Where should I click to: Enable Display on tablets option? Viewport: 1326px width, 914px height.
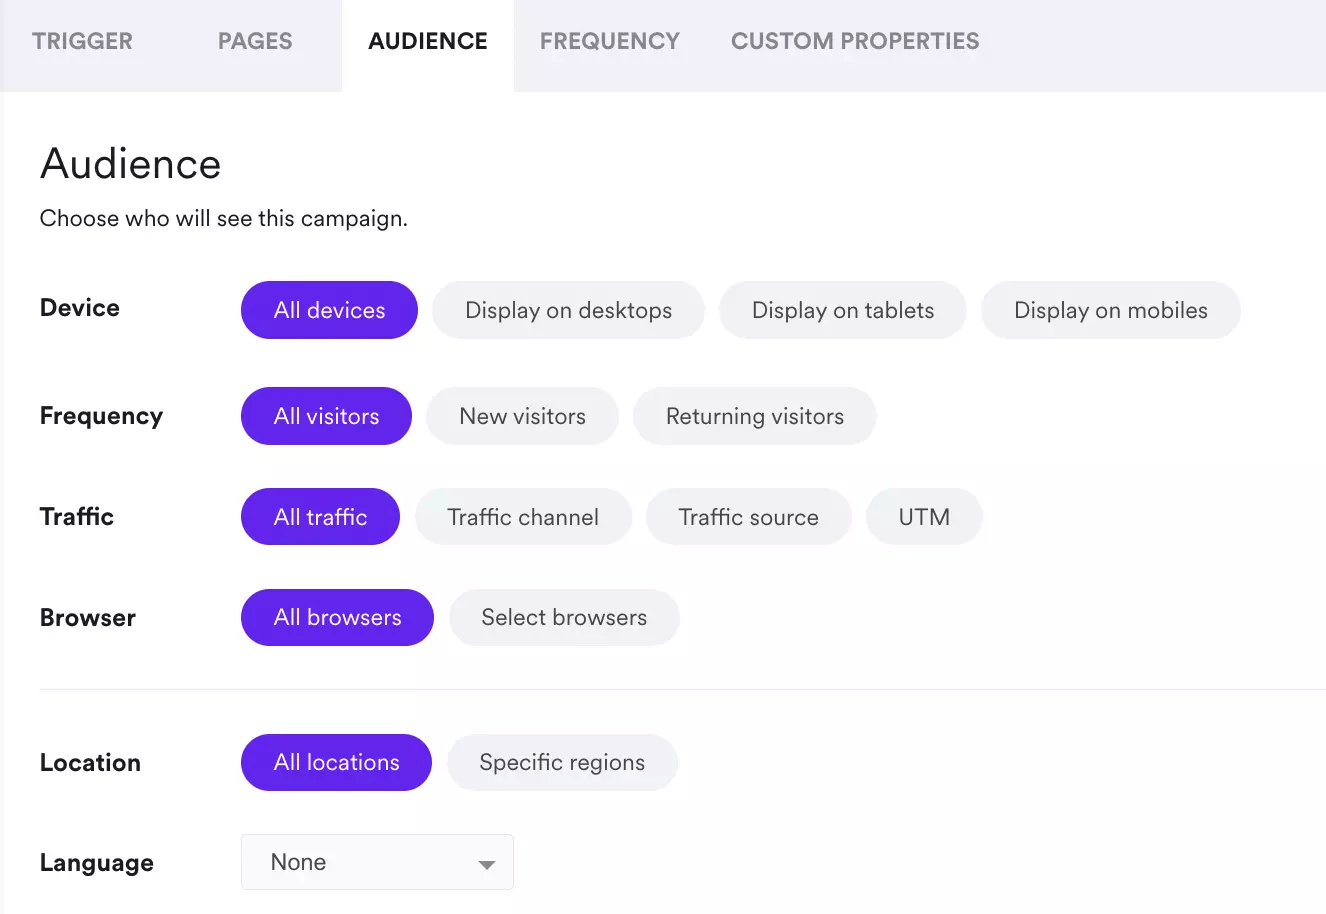(x=842, y=310)
